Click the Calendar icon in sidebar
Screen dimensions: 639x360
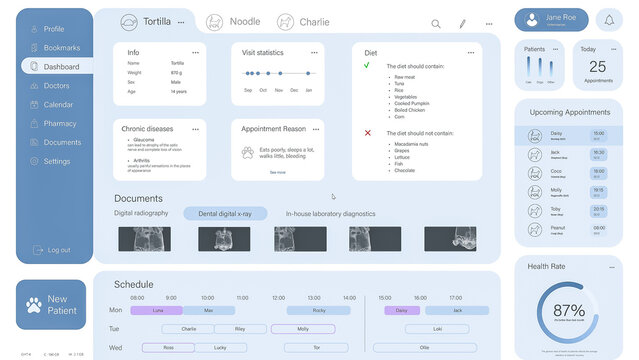coord(34,105)
